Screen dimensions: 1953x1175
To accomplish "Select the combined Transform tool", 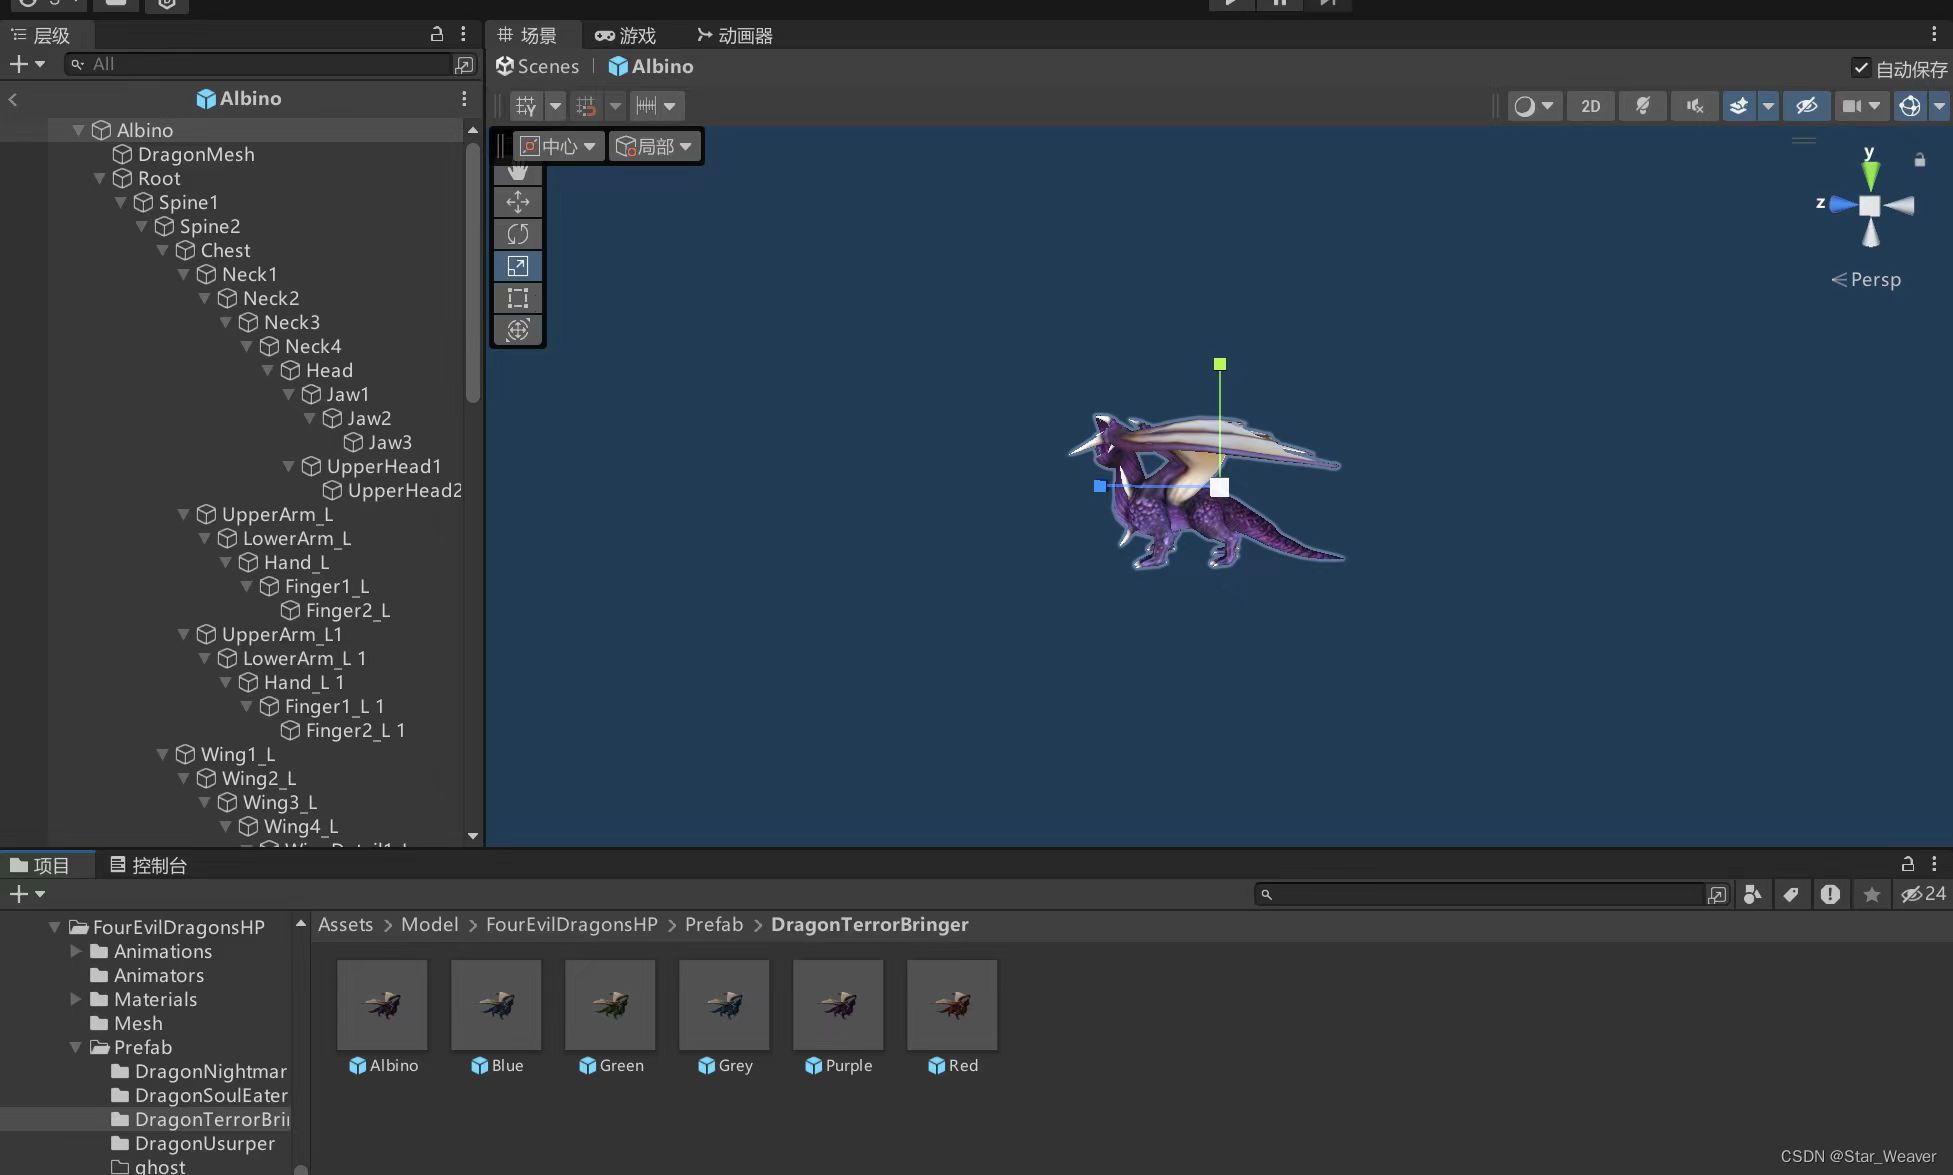I will [x=517, y=330].
